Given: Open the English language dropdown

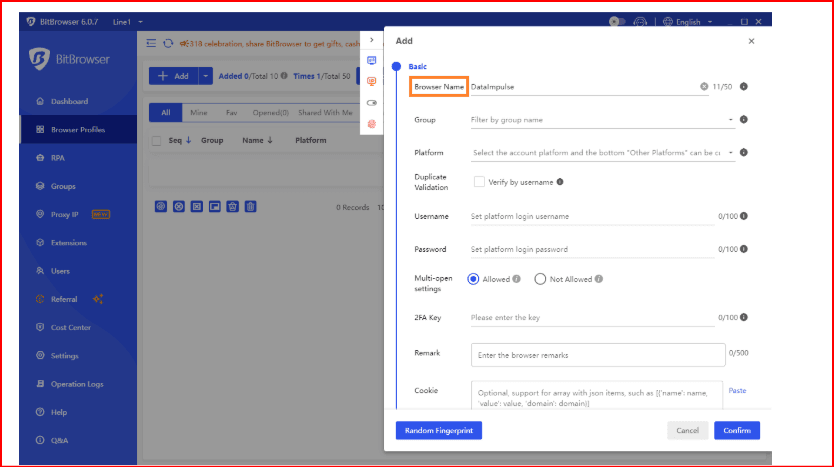Looking at the screenshot, I should tap(694, 21).
